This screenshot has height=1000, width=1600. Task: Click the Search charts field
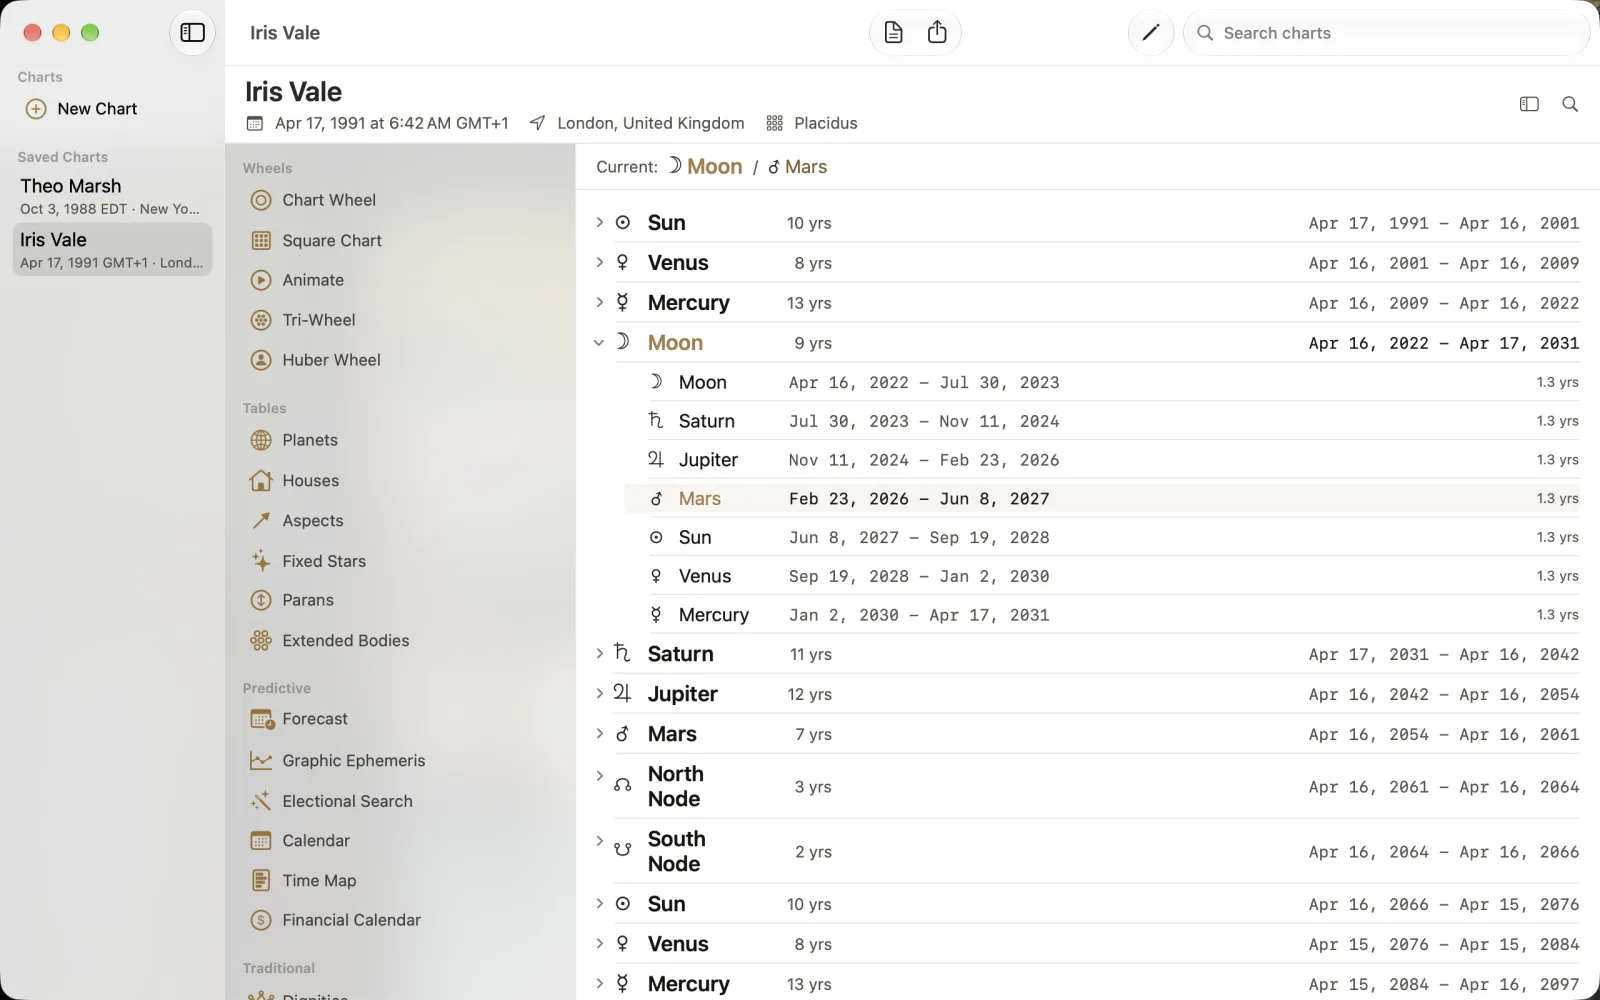point(1387,33)
